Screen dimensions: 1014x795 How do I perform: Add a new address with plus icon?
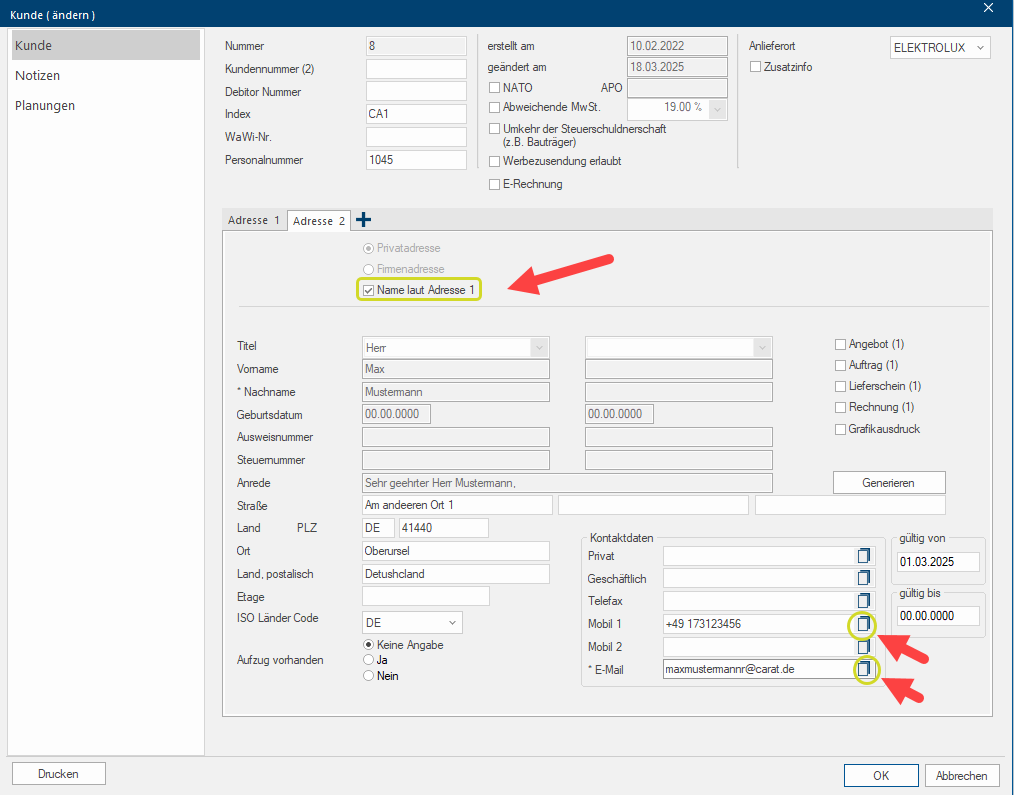(x=363, y=220)
